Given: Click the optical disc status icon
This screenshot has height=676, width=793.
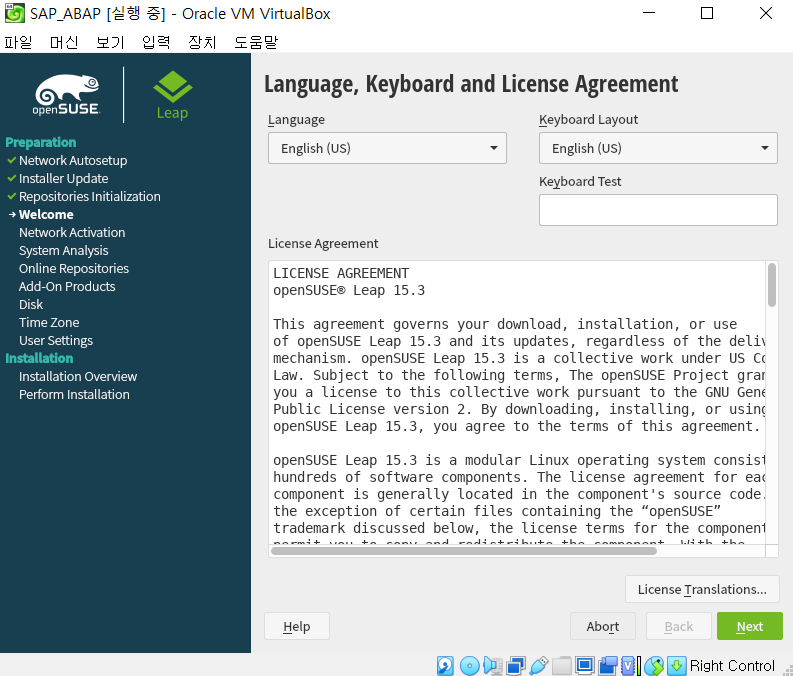Looking at the screenshot, I should [x=470, y=665].
